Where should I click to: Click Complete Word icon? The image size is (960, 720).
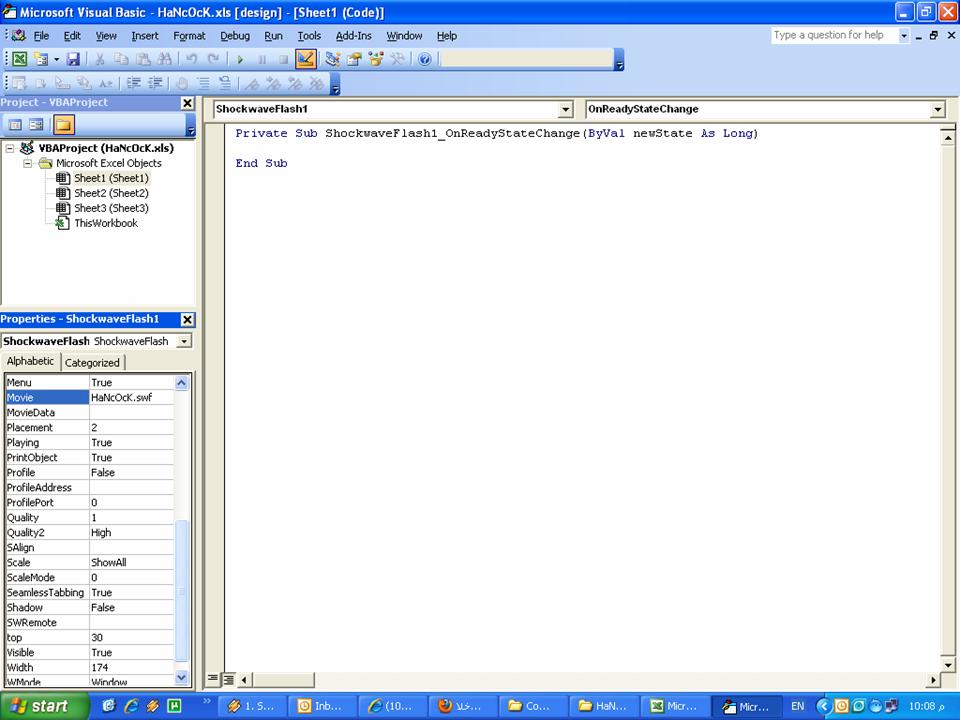pyautogui.click(x=106, y=83)
